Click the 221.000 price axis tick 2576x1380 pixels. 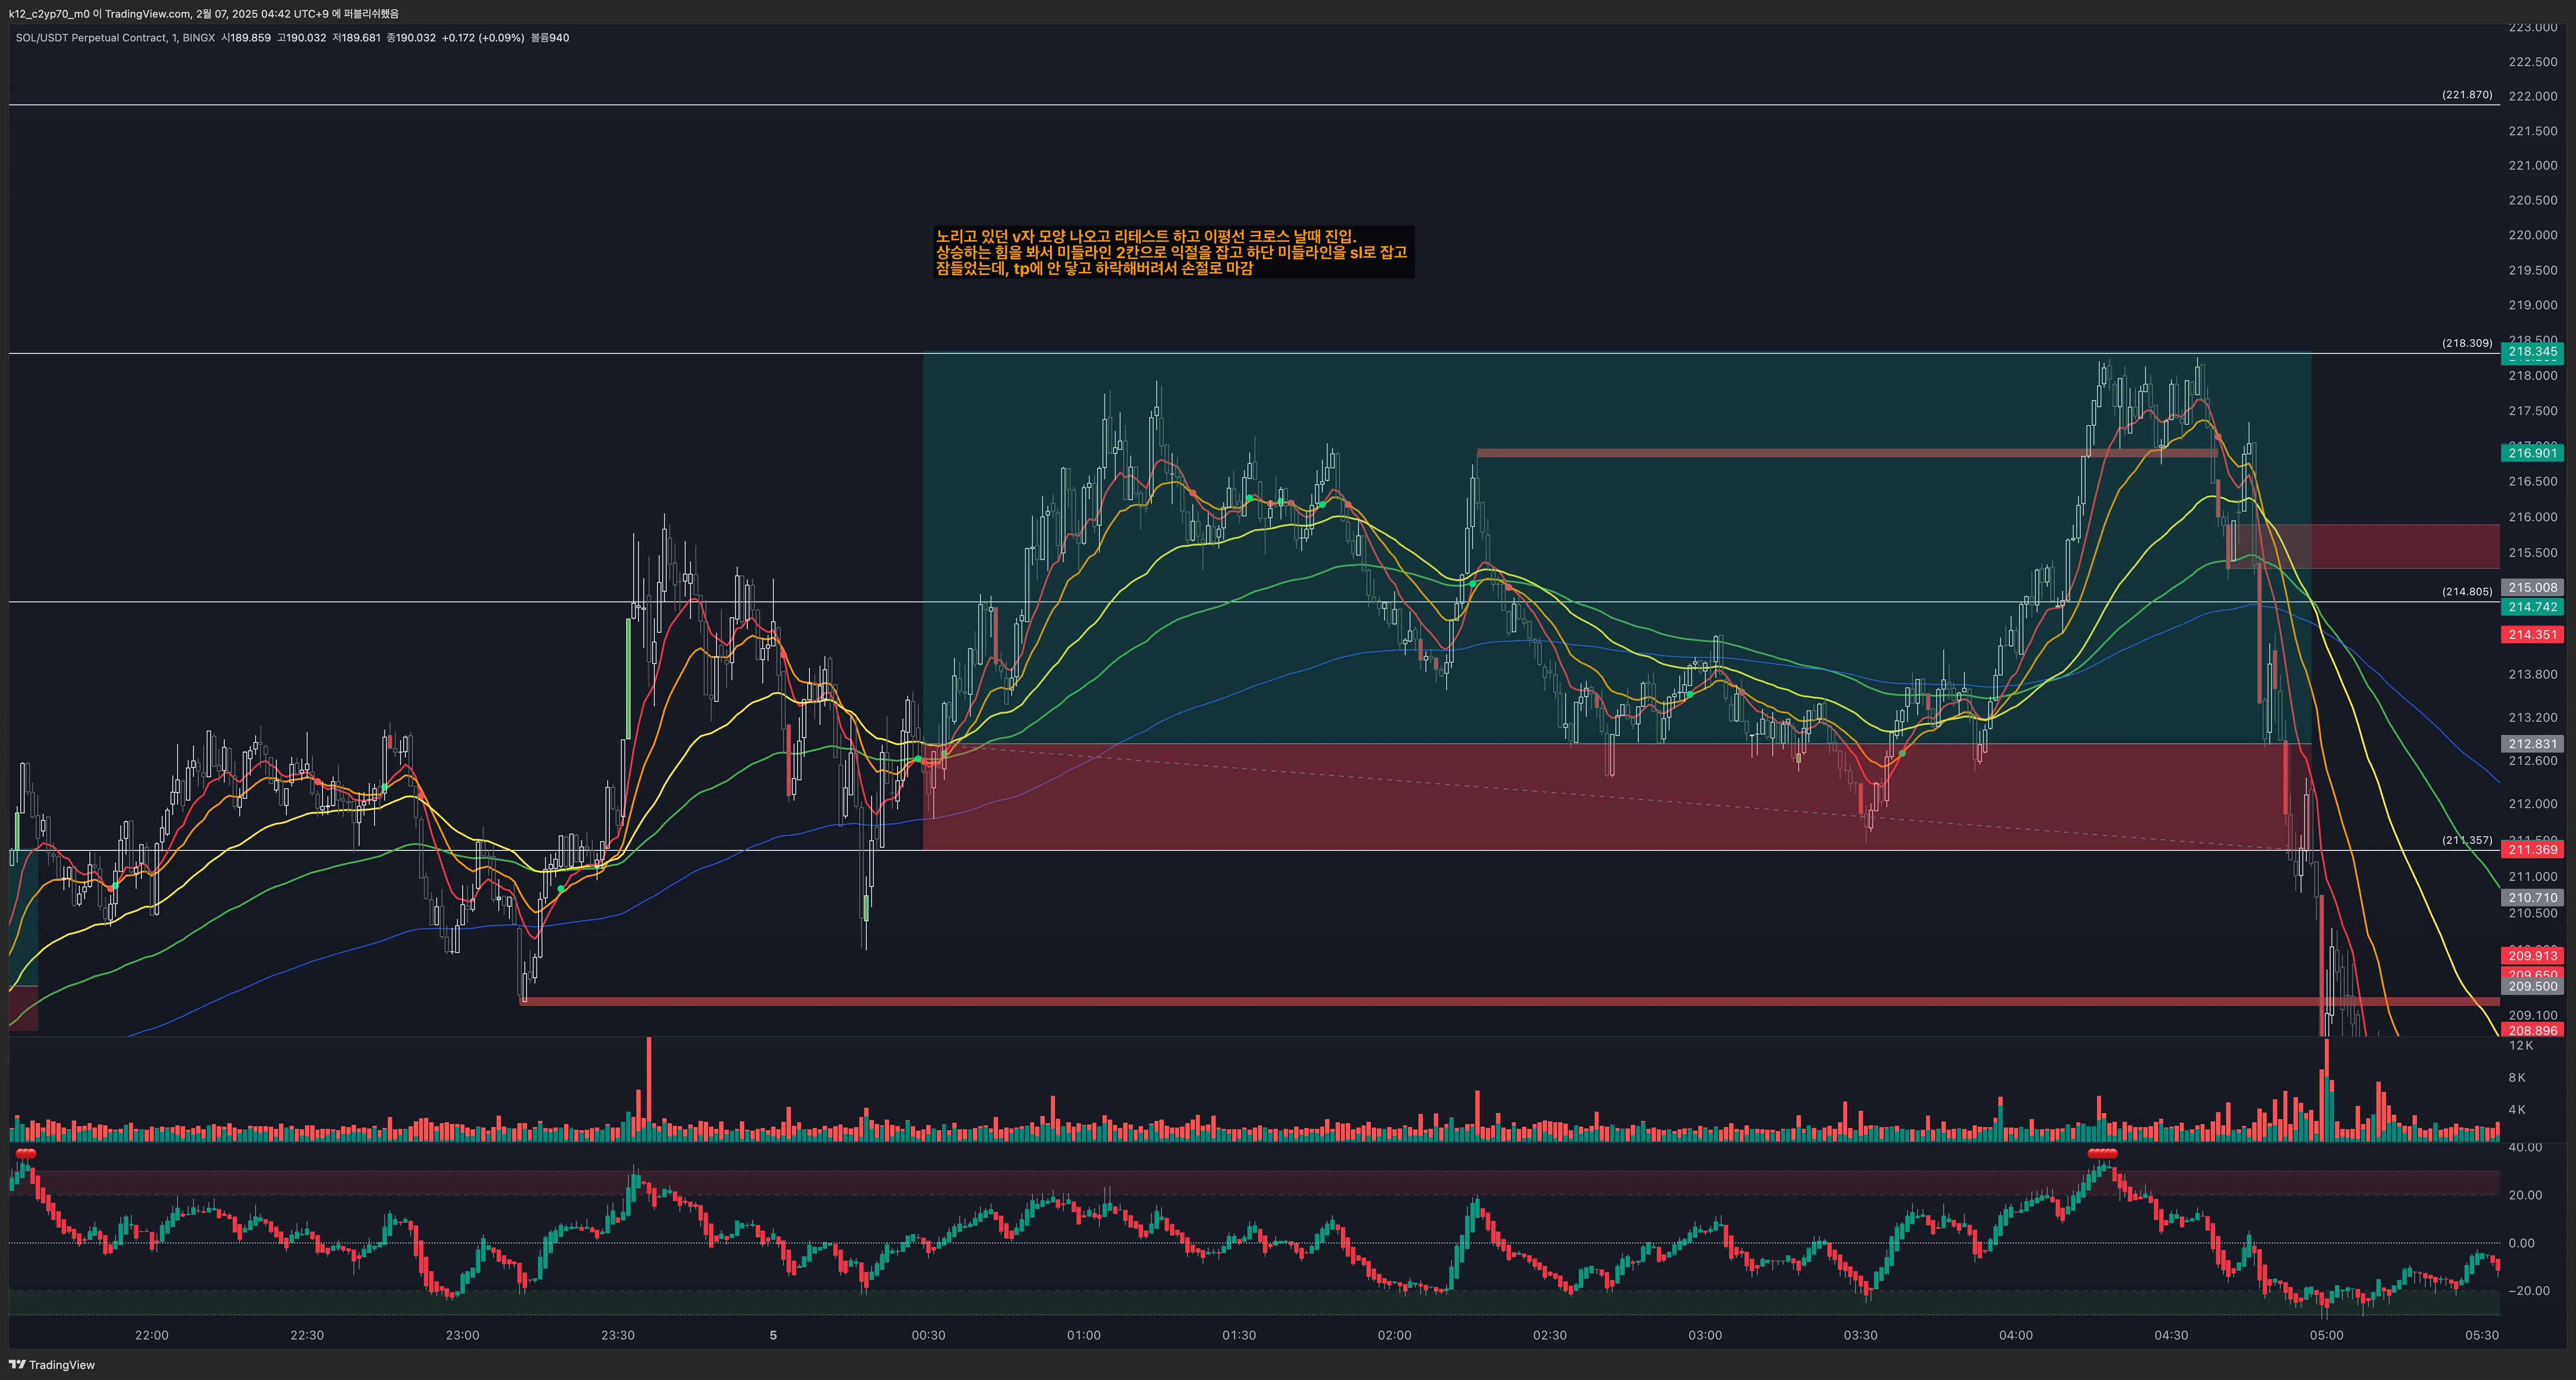click(2532, 166)
